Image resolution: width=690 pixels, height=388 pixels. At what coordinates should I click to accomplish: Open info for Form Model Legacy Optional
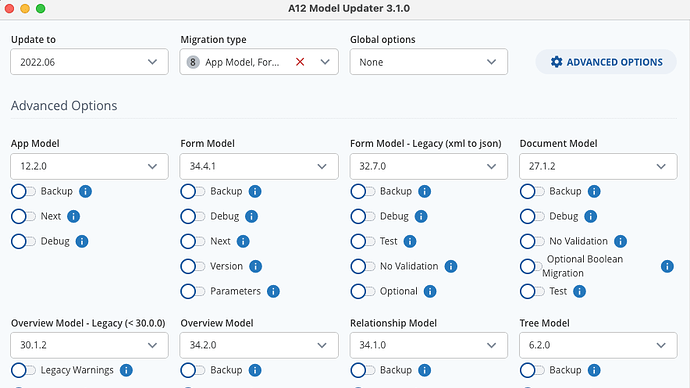click(430, 291)
